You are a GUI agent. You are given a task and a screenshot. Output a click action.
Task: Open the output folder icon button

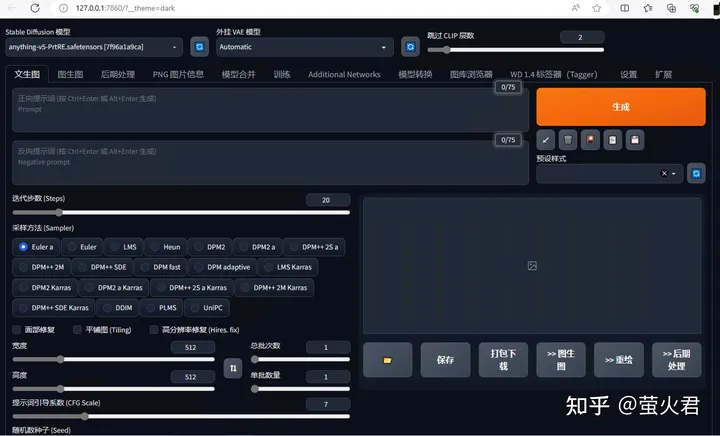point(388,360)
